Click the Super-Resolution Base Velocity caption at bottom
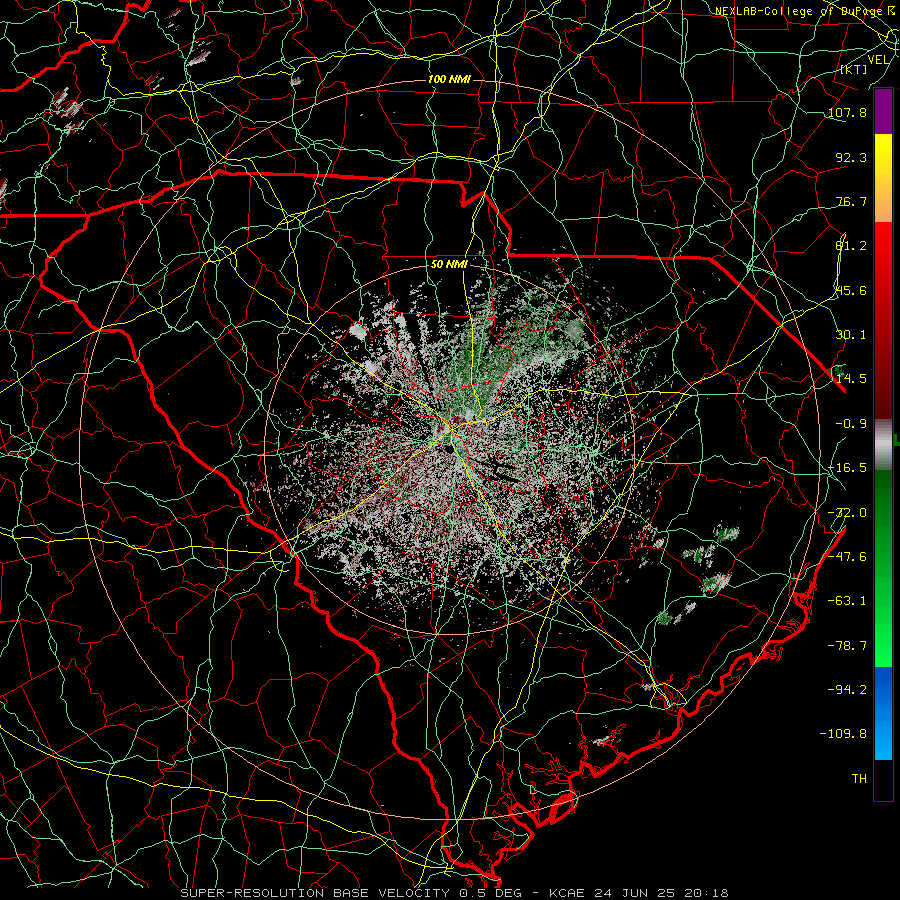This screenshot has width=900, height=900. (454, 893)
